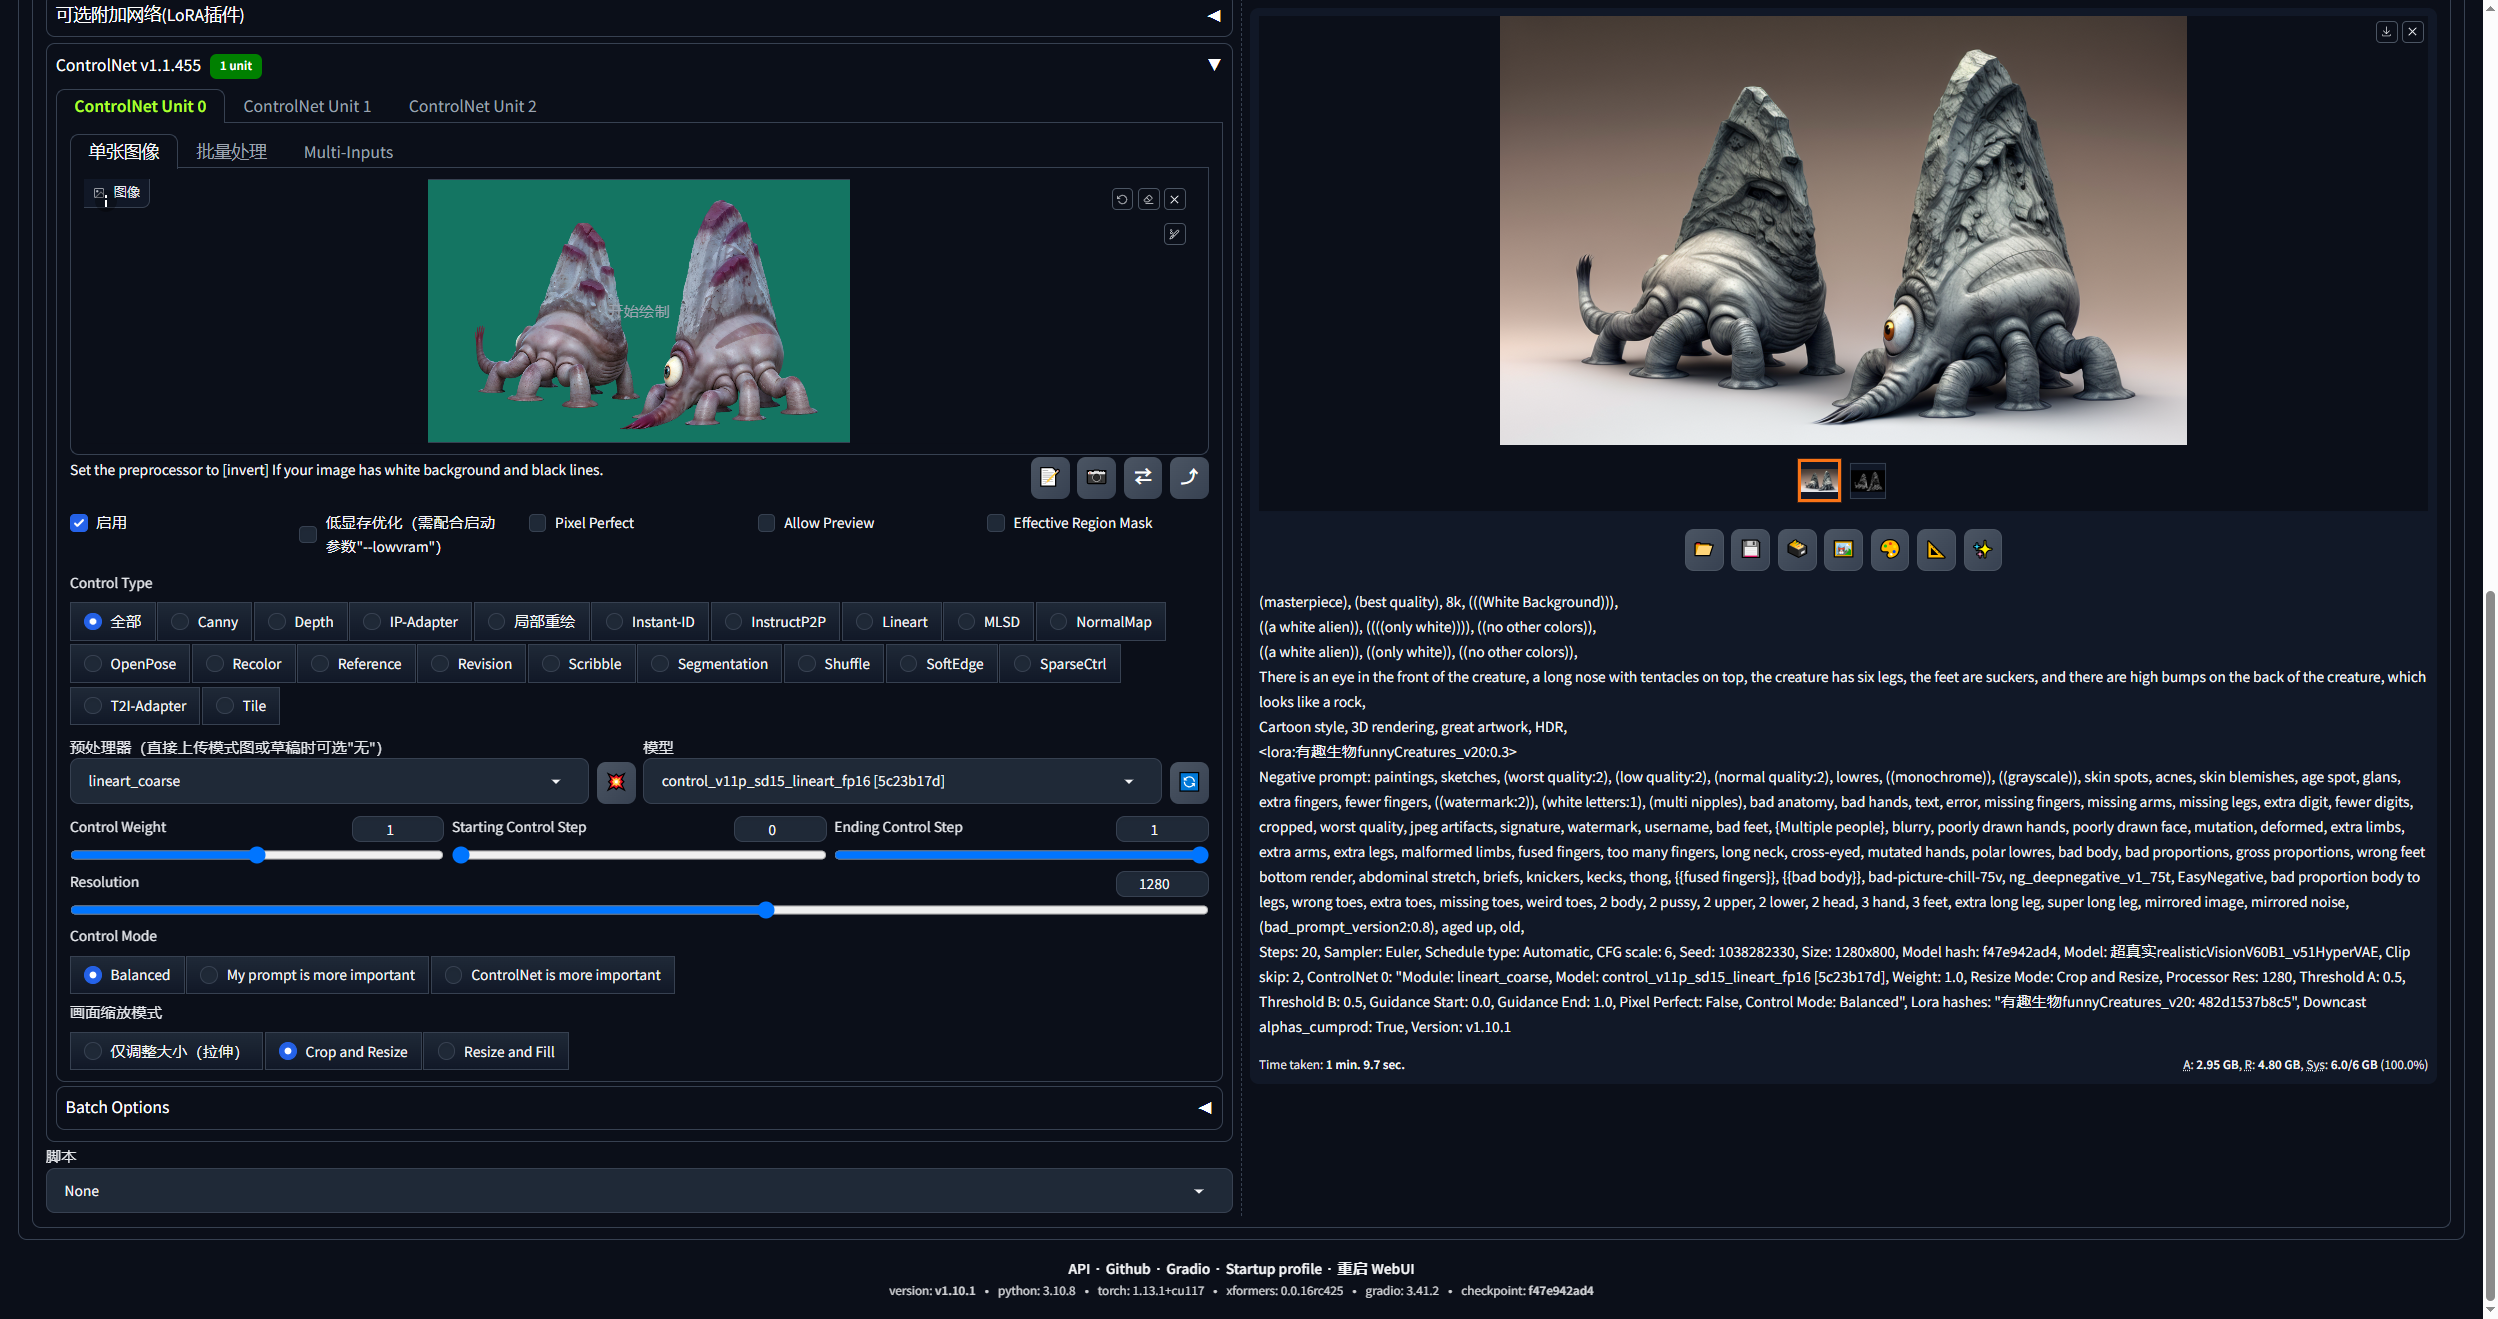Click the palette send-to-inpaint icon
The image size is (2498, 1319).
[1889, 550]
